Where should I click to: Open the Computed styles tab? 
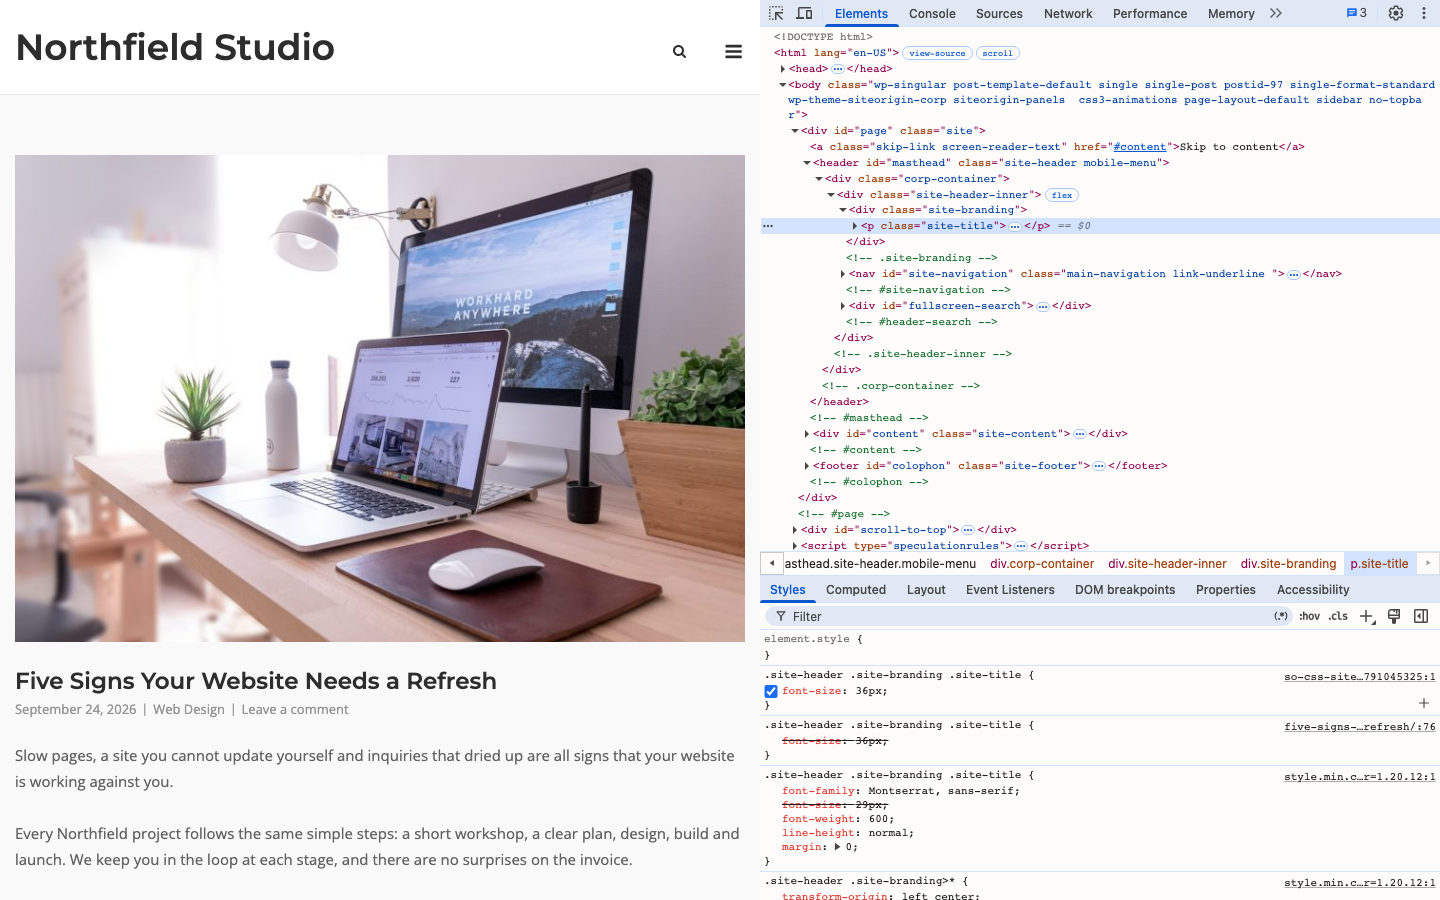[x=856, y=590]
